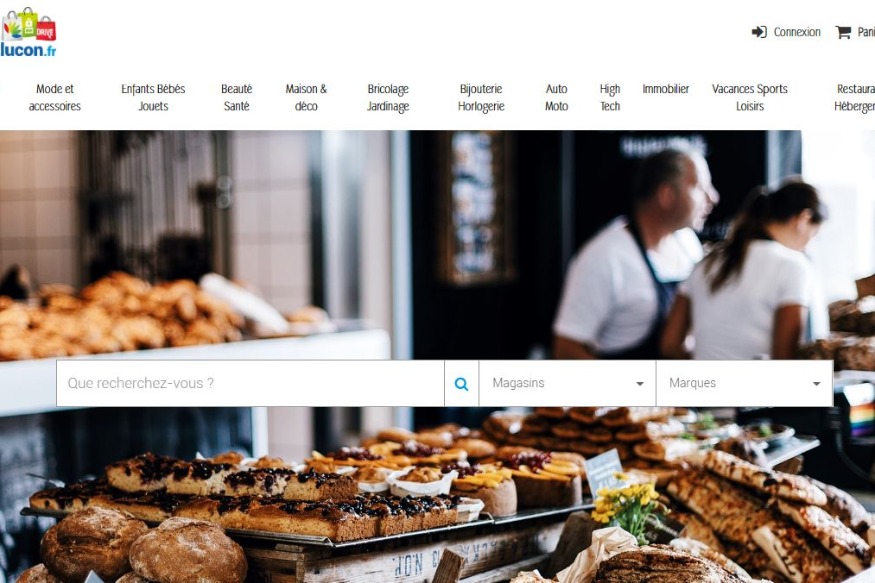Open the Mode et accessoires menu
Image resolution: width=875 pixels, height=583 pixels.
pyautogui.click(x=55, y=97)
